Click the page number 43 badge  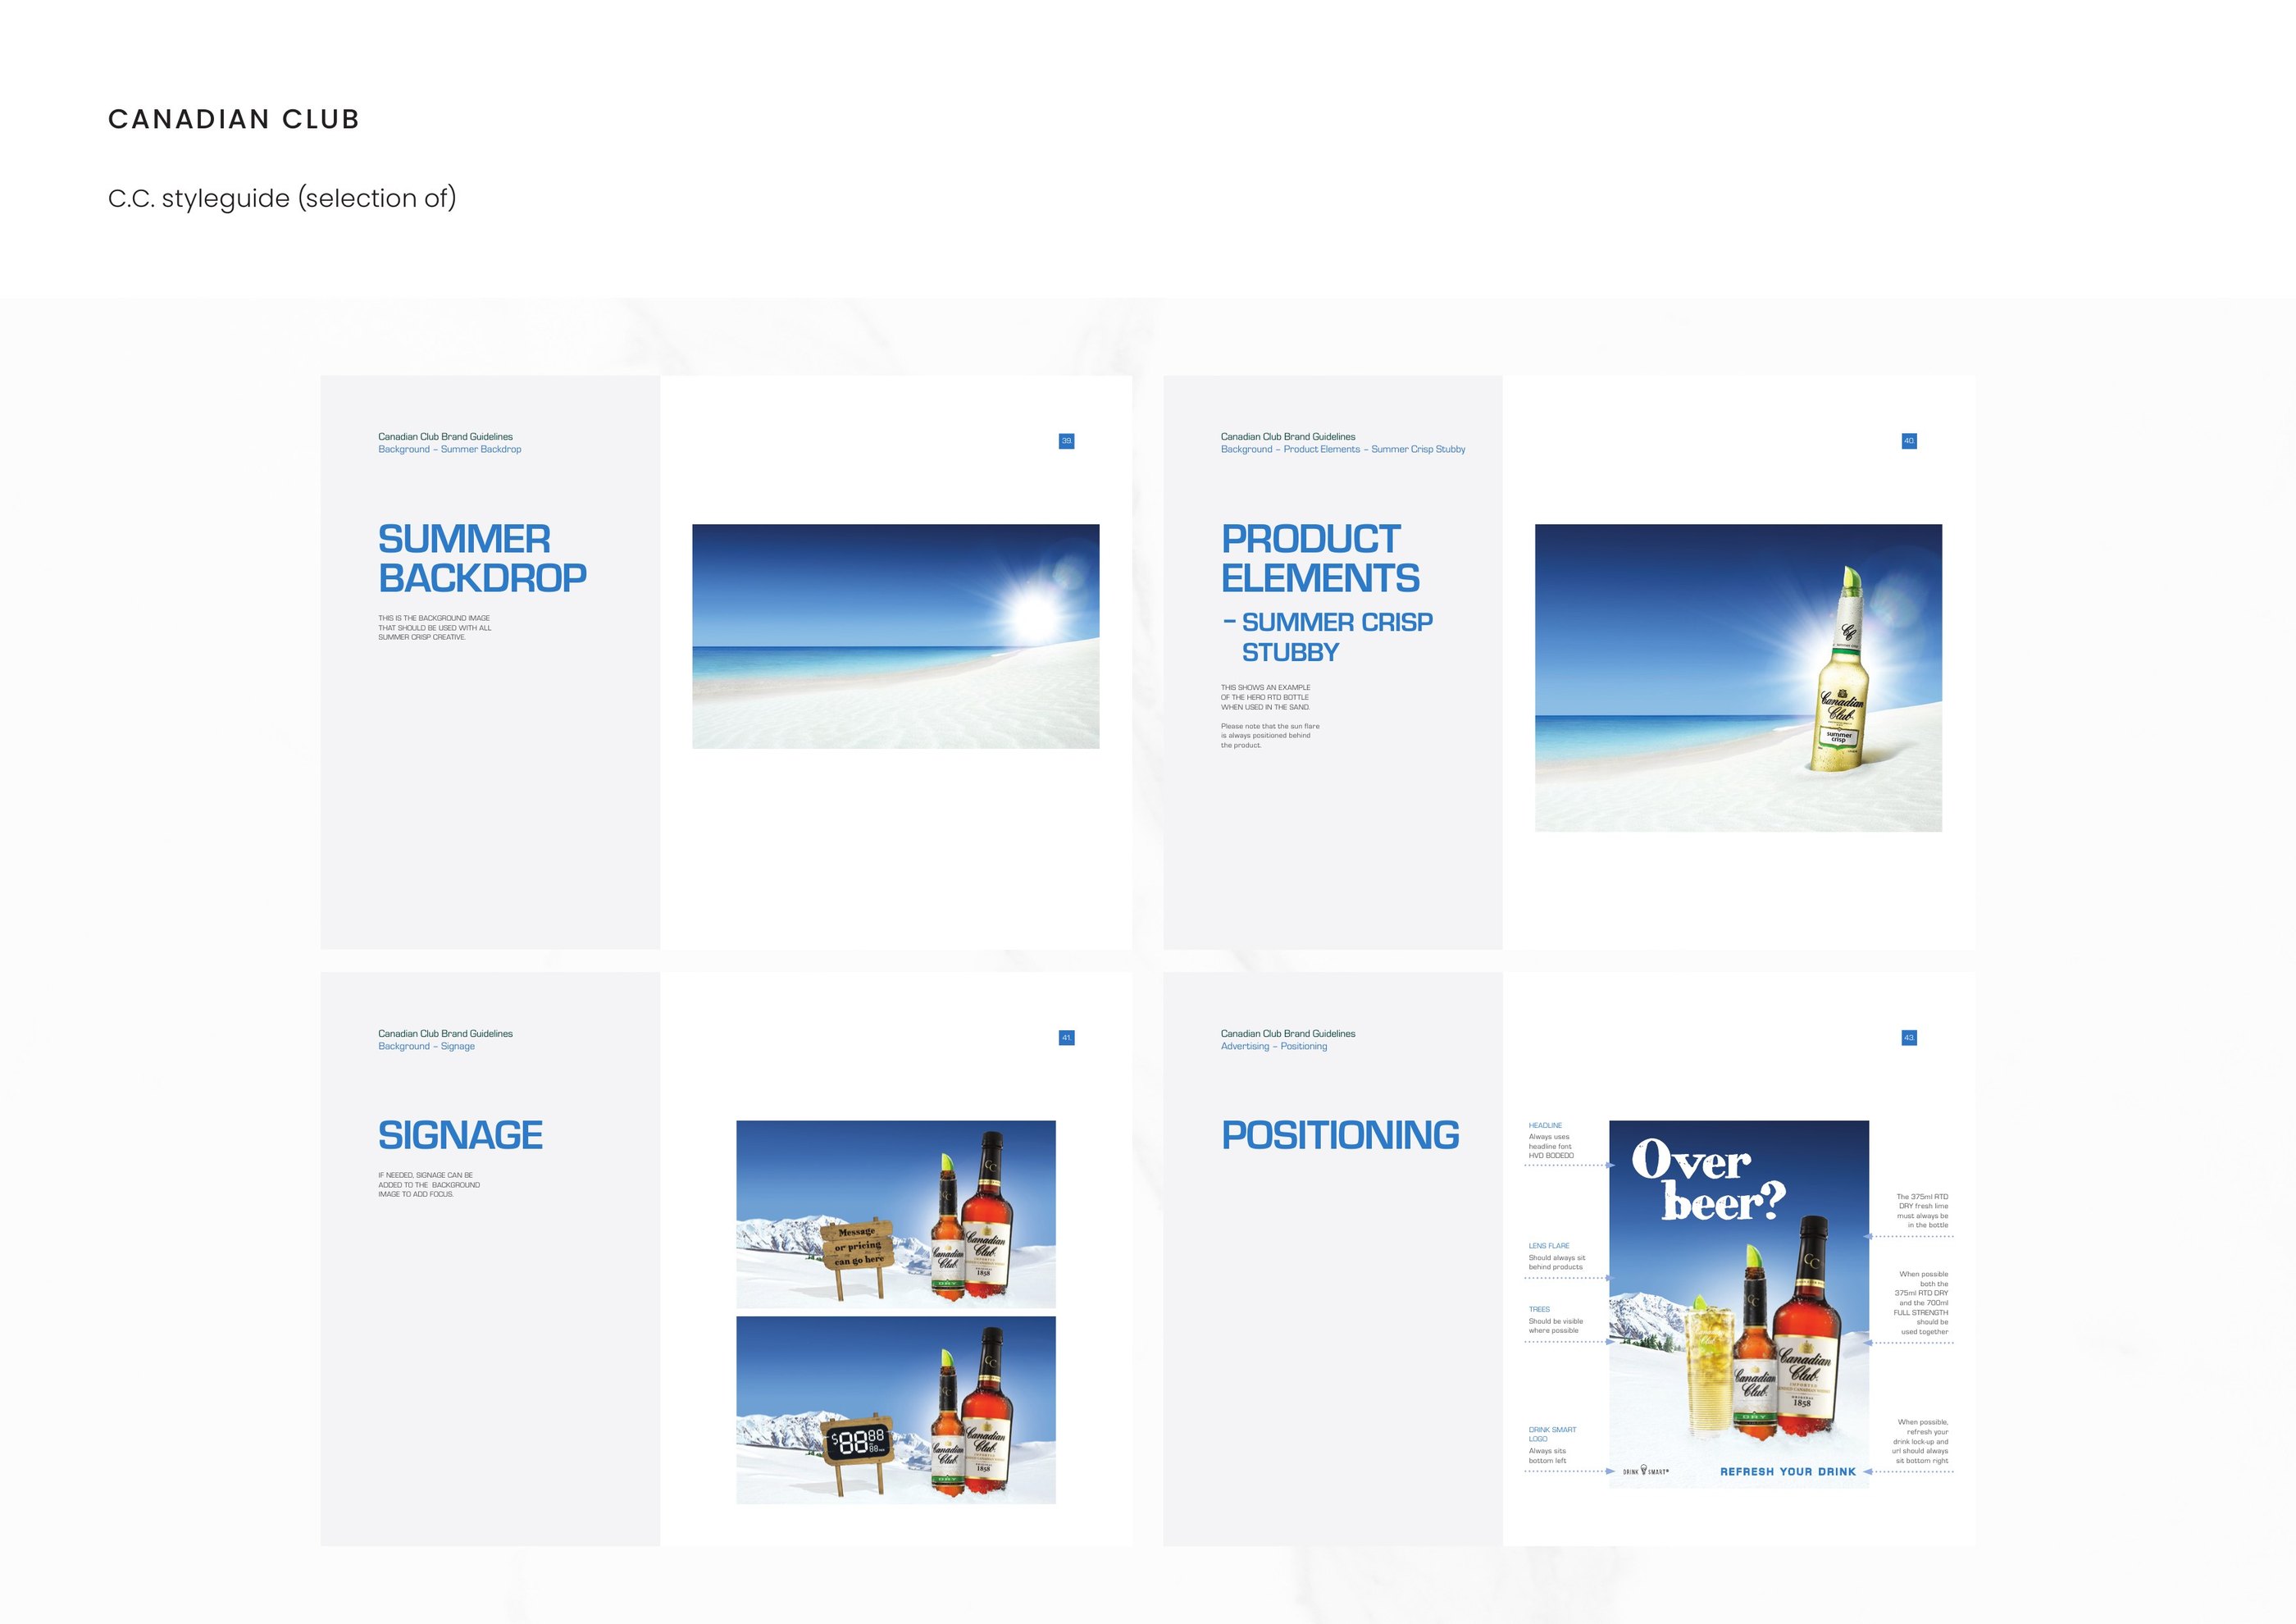(x=1909, y=1038)
